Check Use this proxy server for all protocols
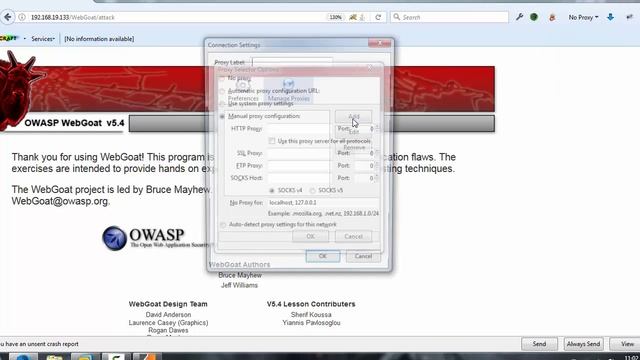Viewport: 640px width, 360px height. [x=272, y=141]
